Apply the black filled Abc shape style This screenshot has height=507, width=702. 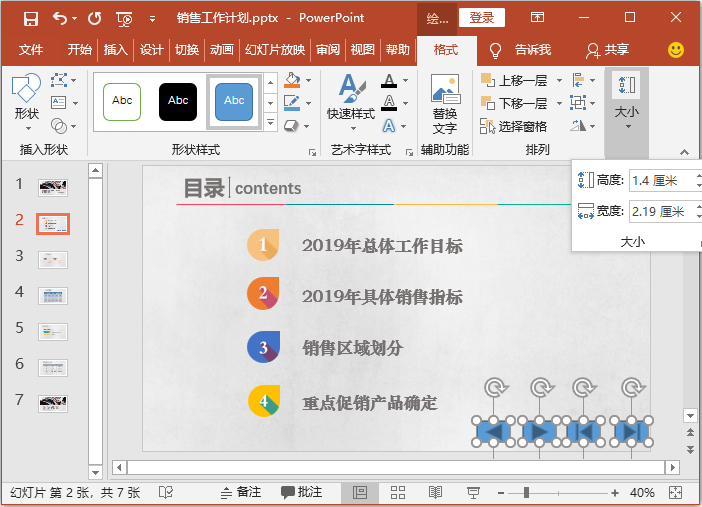tap(178, 102)
